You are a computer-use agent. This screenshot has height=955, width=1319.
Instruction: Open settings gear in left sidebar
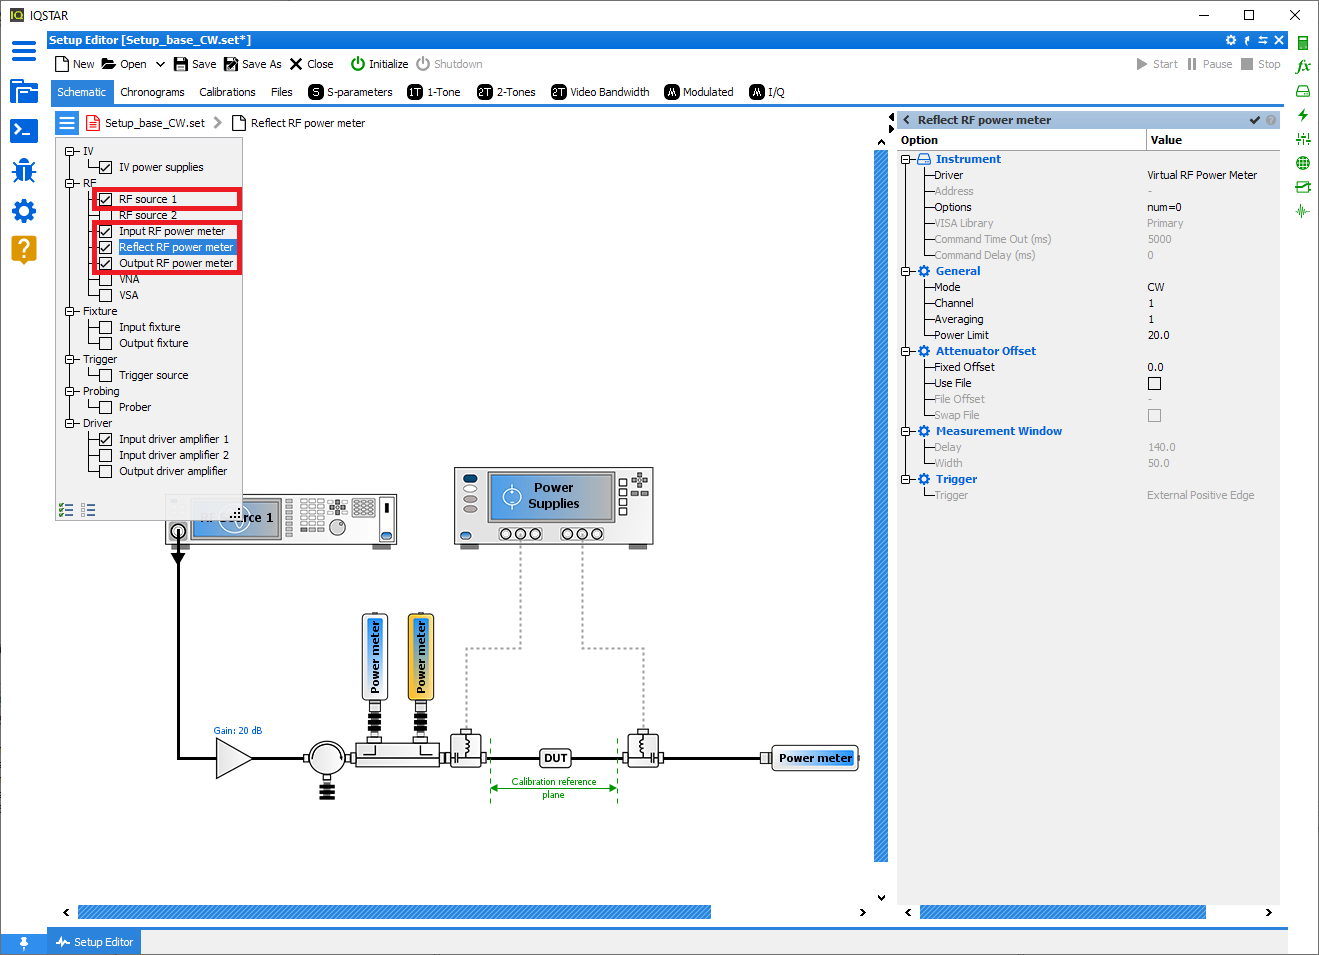(x=24, y=211)
